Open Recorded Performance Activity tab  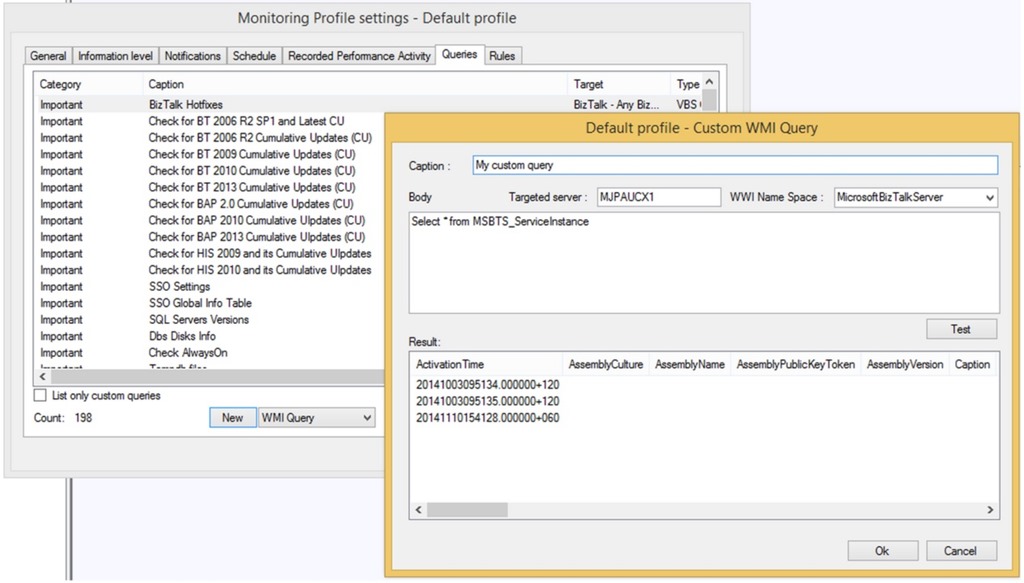pyautogui.click(x=359, y=56)
